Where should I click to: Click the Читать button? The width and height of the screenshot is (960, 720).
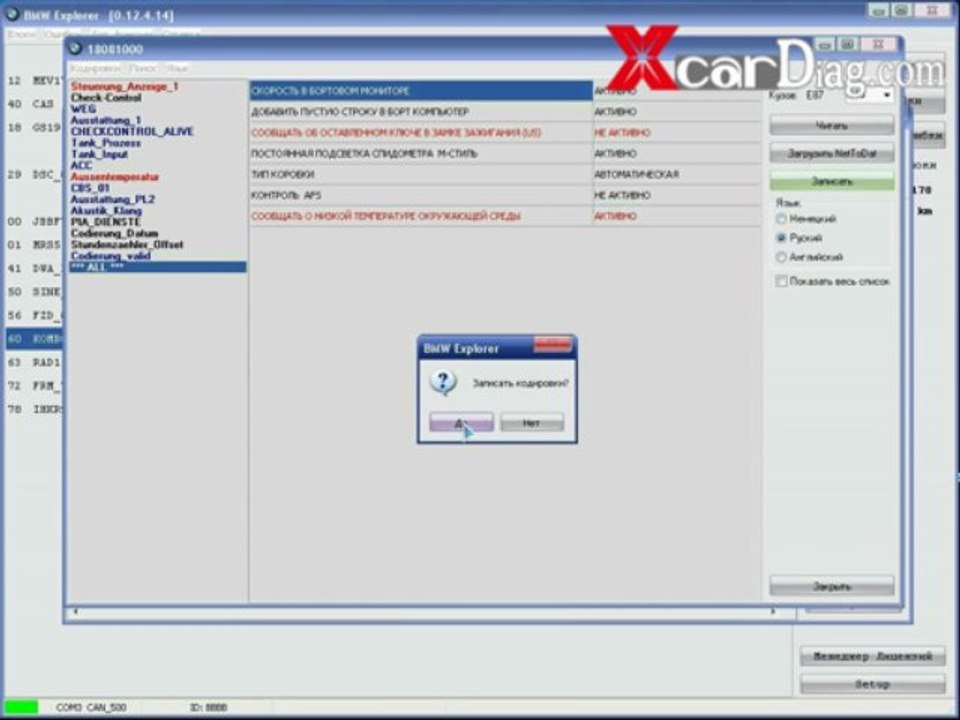coord(831,126)
